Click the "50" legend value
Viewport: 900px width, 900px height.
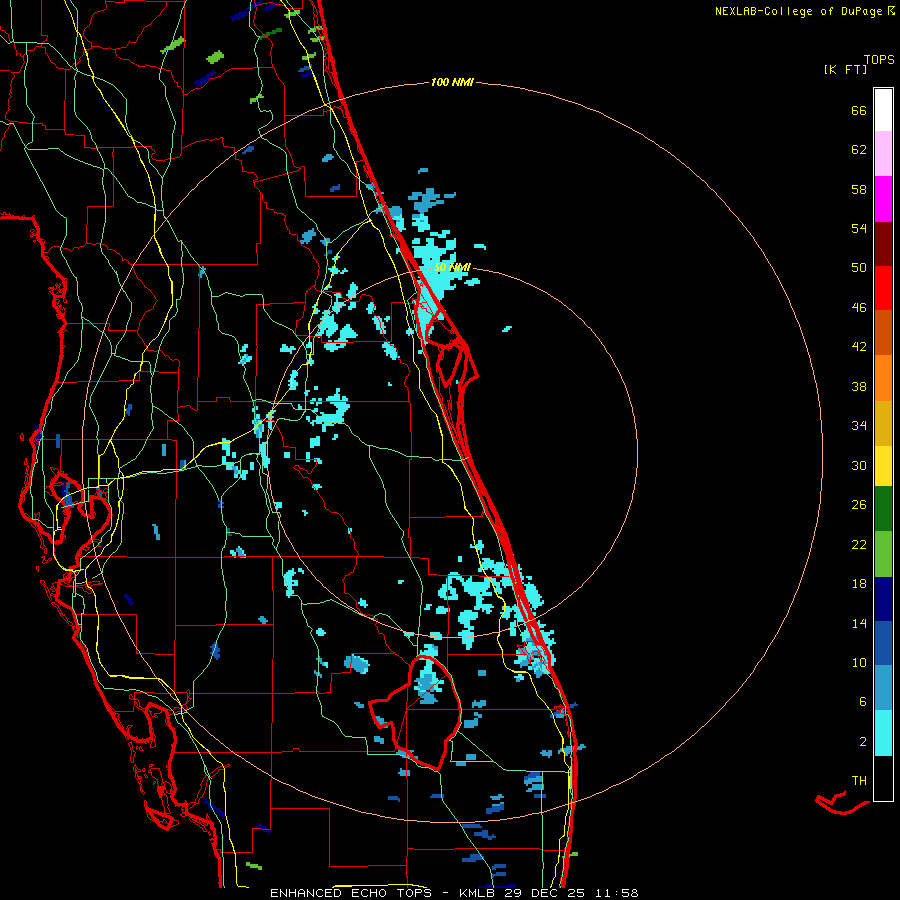point(859,268)
